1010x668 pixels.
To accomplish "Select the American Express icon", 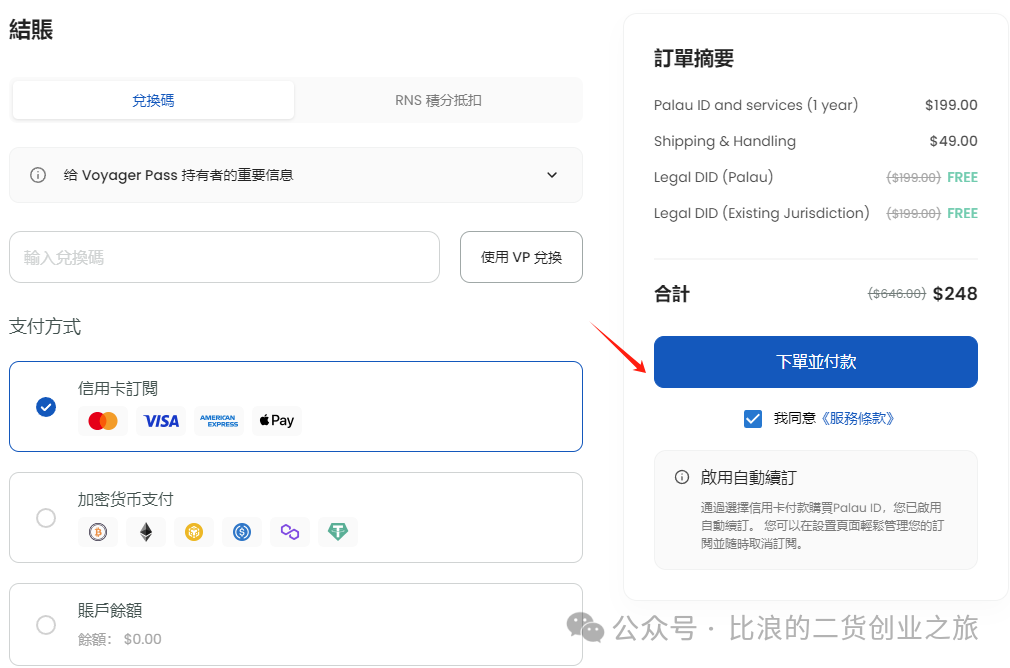I will [218, 421].
